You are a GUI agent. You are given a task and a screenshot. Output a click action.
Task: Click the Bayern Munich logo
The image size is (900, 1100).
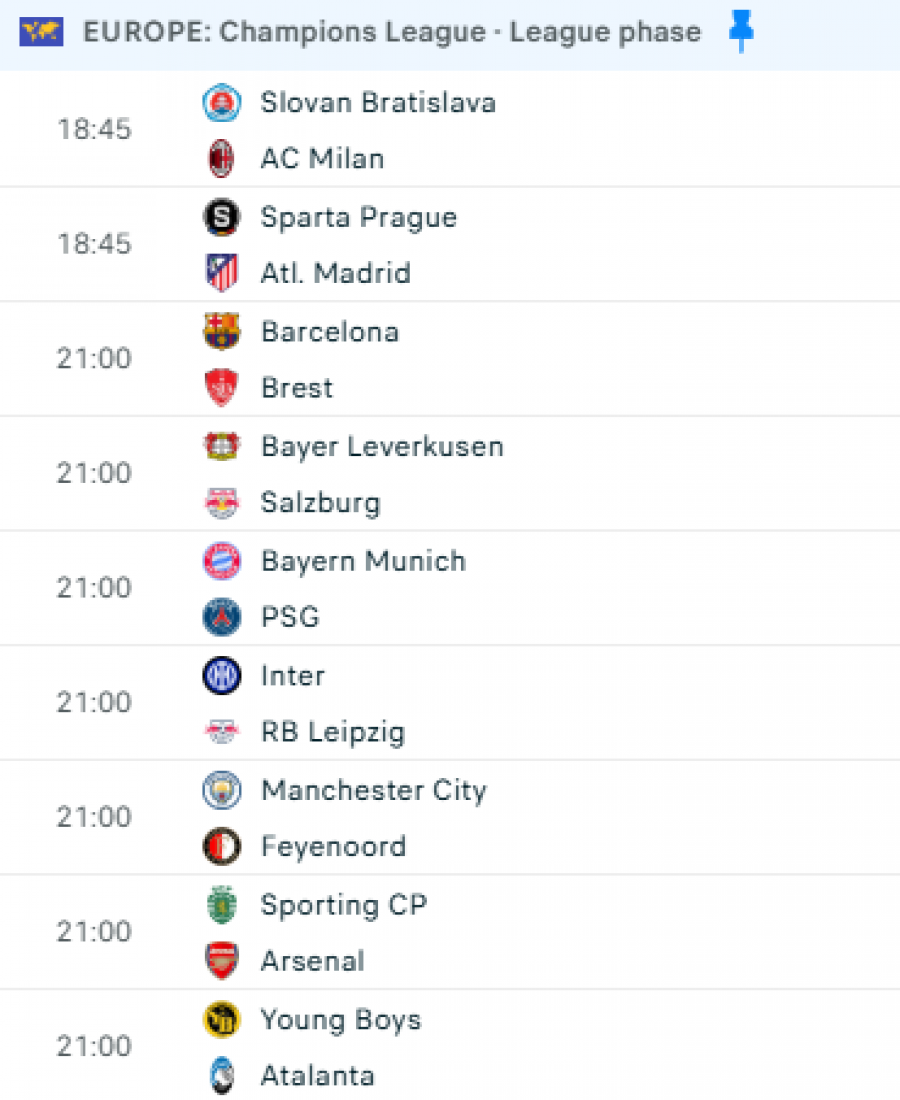[x=221, y=561]
